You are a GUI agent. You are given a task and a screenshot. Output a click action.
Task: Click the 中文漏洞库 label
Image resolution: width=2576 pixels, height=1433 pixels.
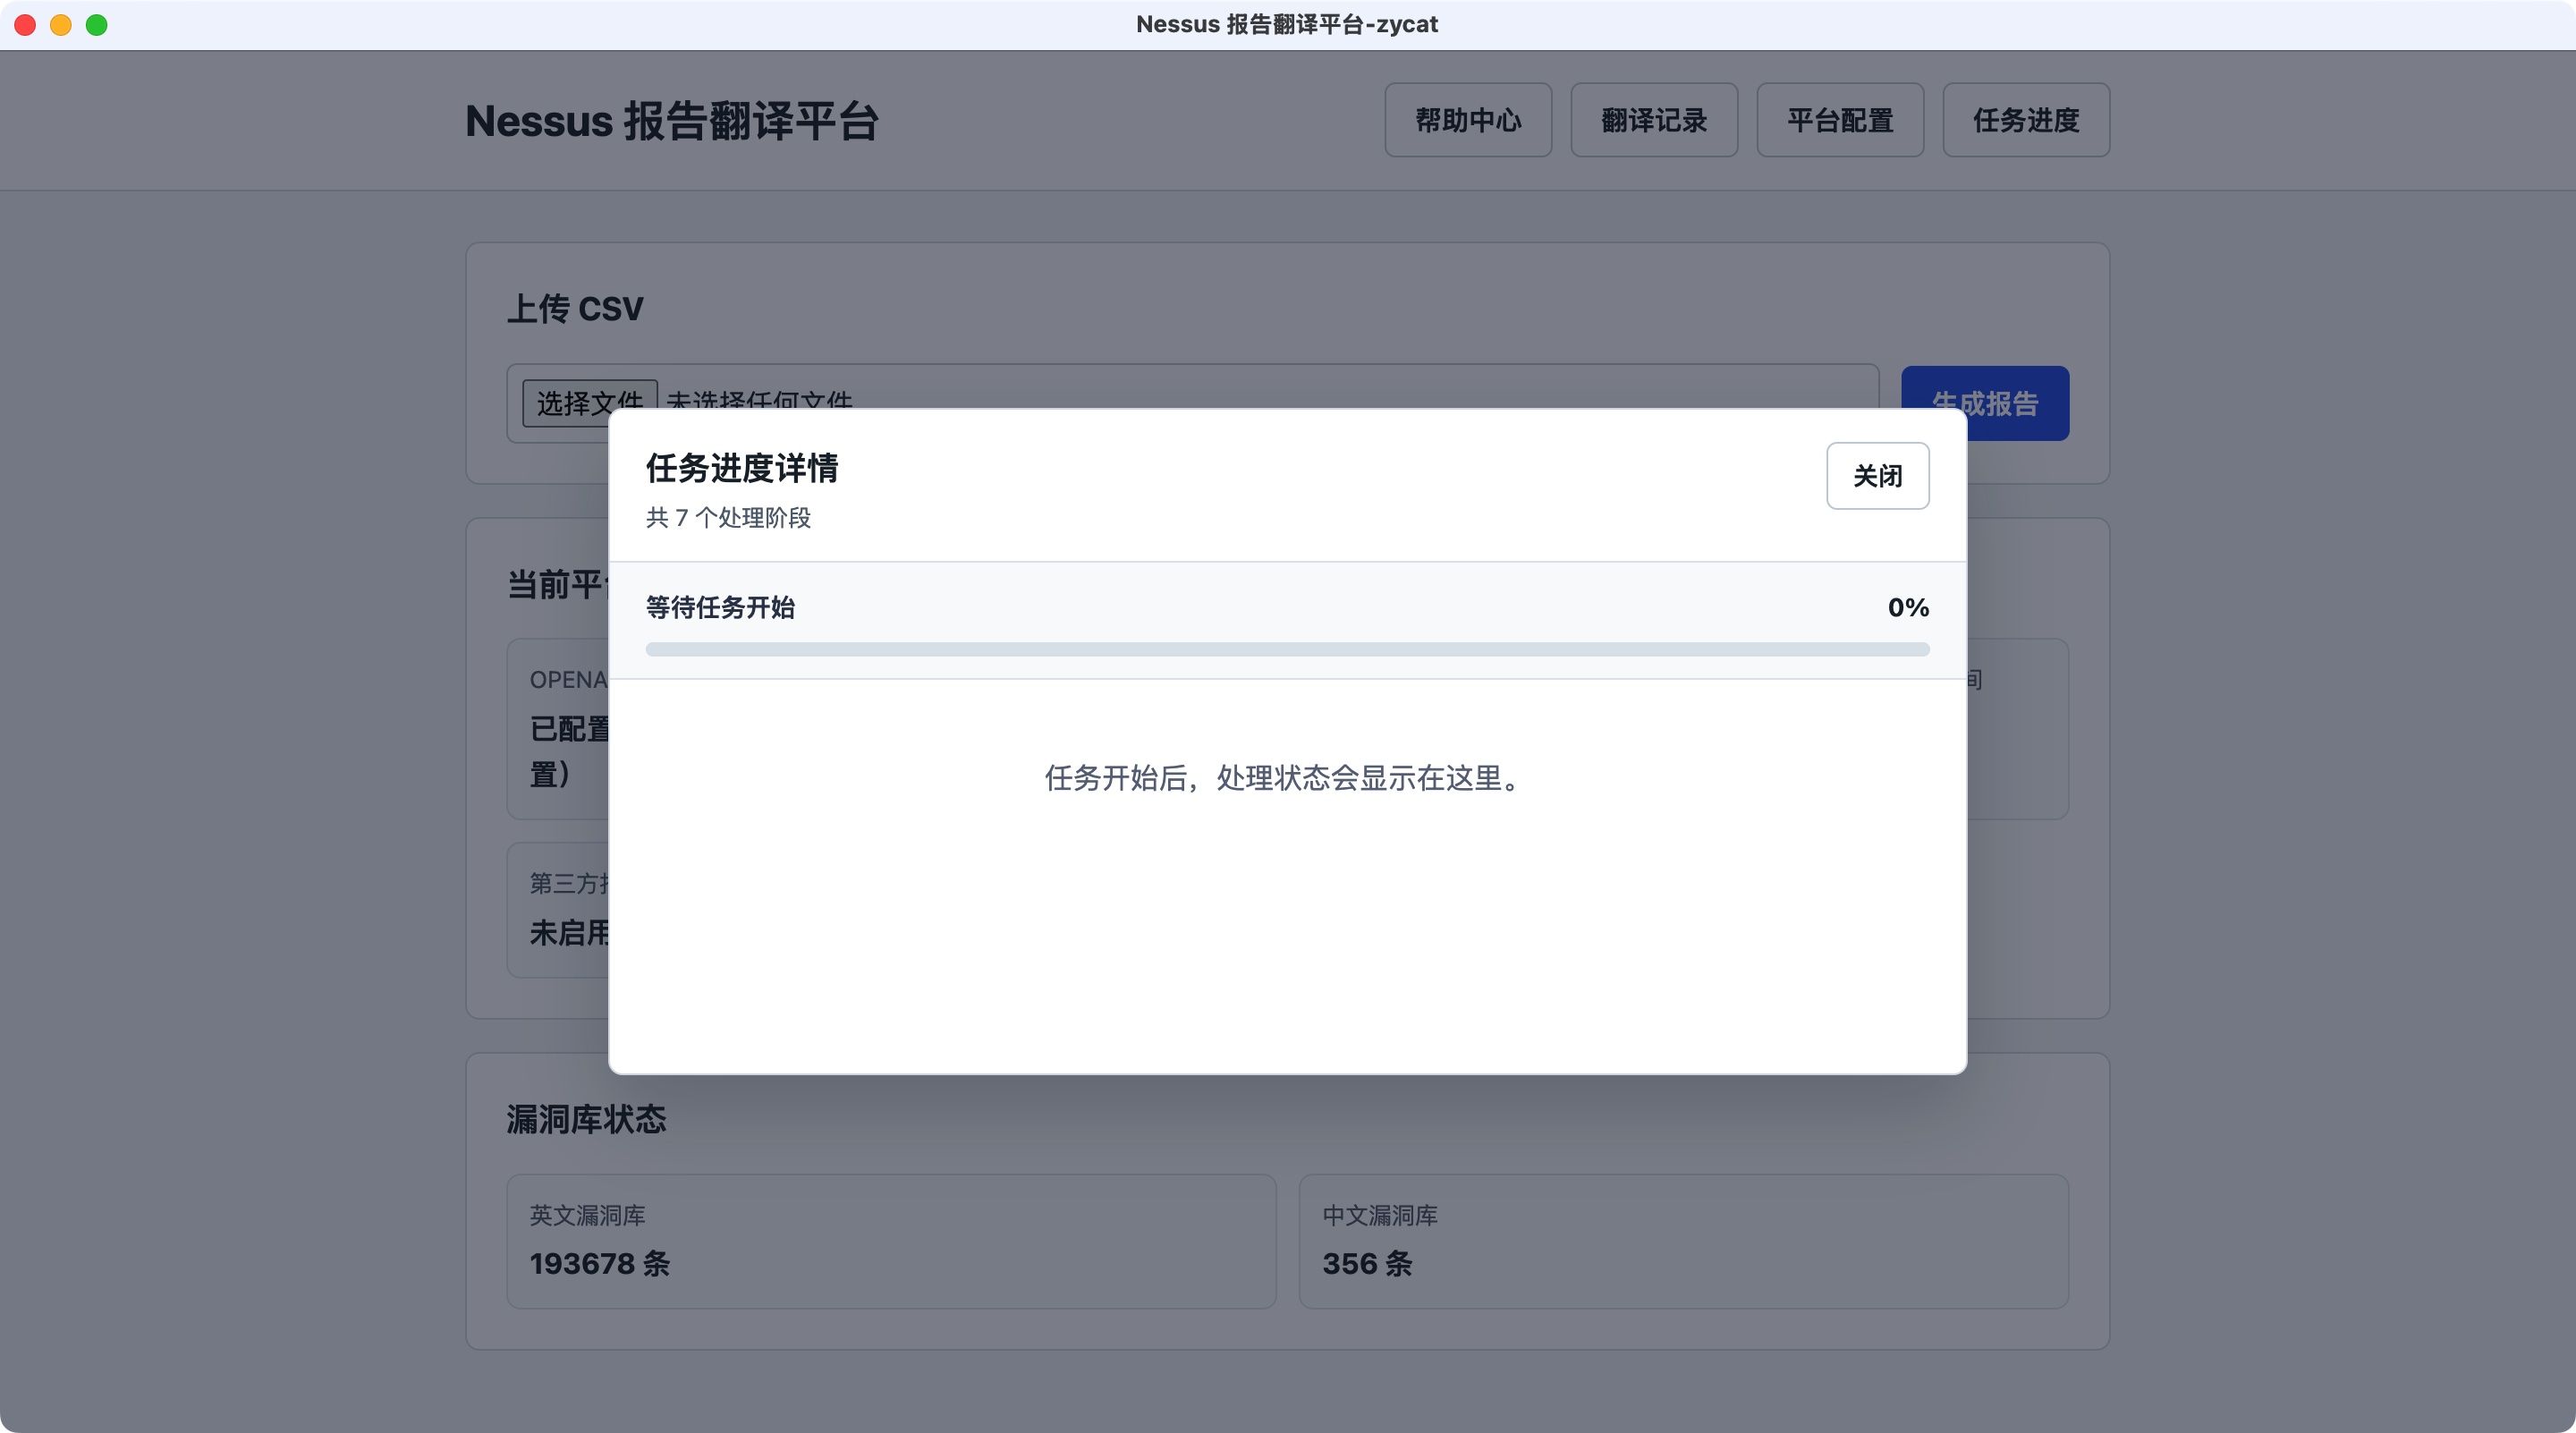(1380, 1215)
